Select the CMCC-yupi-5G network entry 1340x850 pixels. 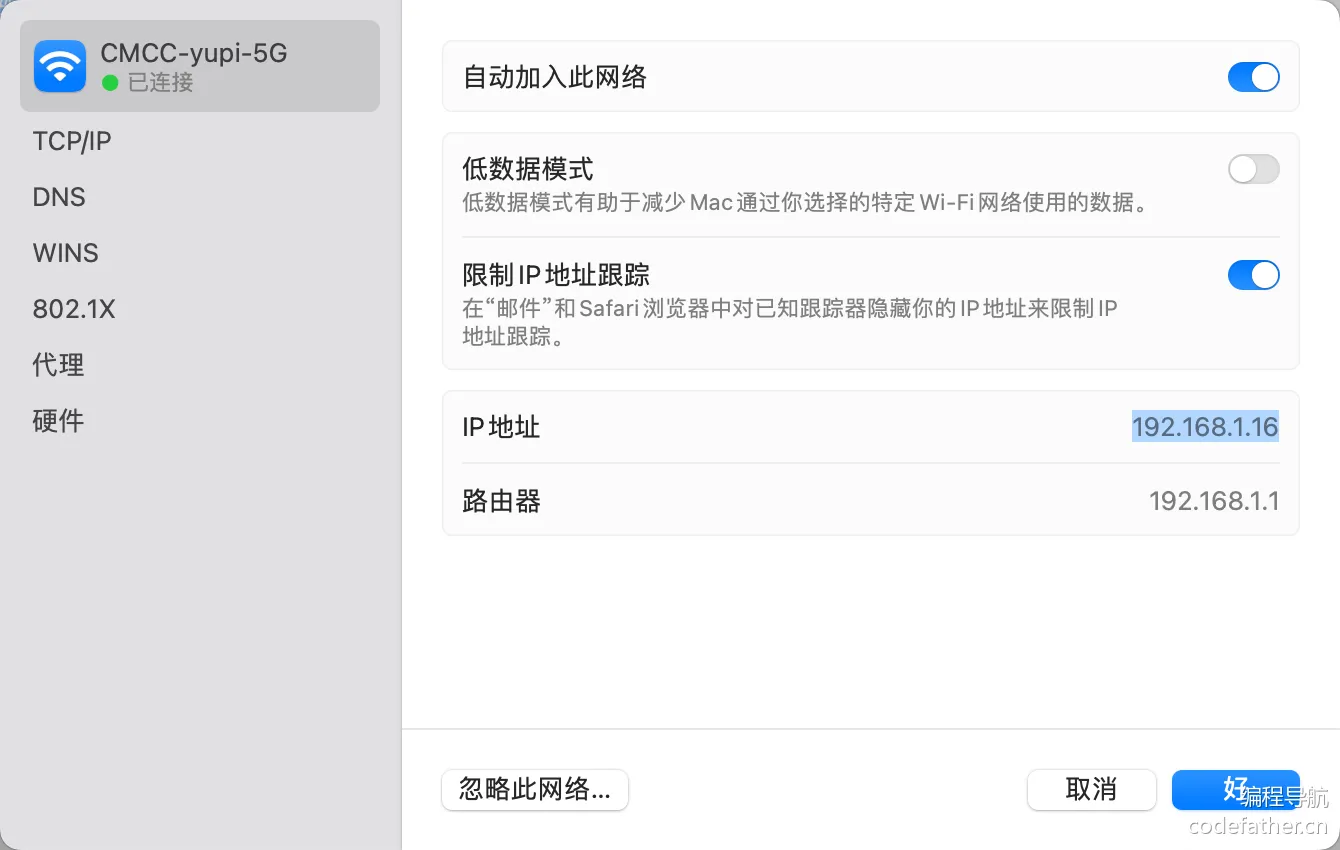pos(200,66)
